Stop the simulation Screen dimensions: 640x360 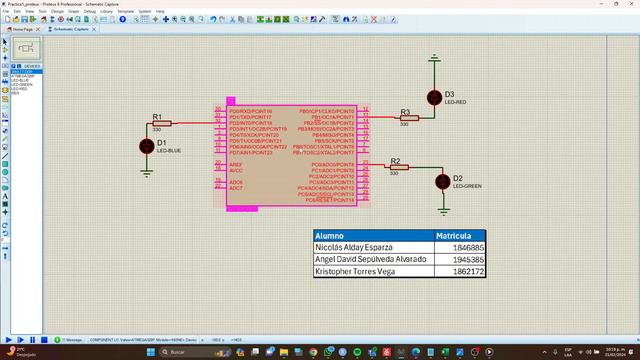click(44, 340)
